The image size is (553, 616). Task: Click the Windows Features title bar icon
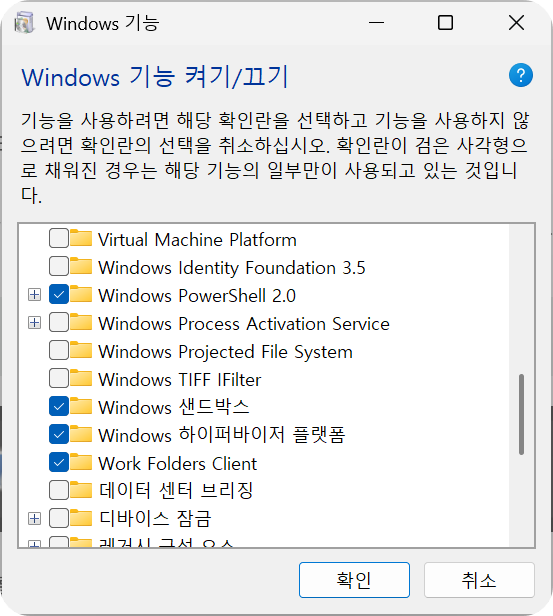click(x=24, y=22)
